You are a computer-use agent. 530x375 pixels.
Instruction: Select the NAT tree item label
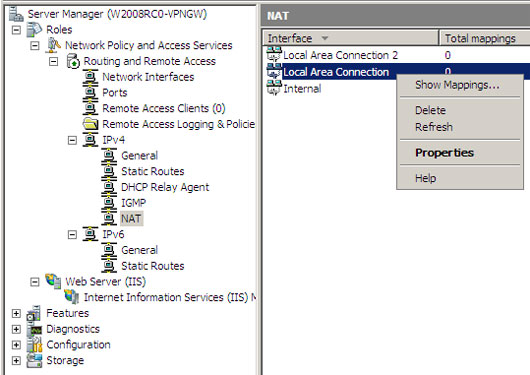click(x=131, y=219)
